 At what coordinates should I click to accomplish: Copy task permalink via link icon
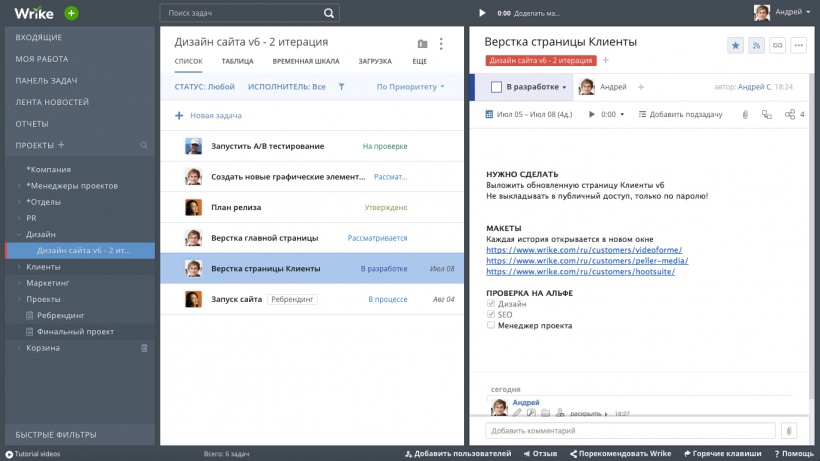click(777, 45)
